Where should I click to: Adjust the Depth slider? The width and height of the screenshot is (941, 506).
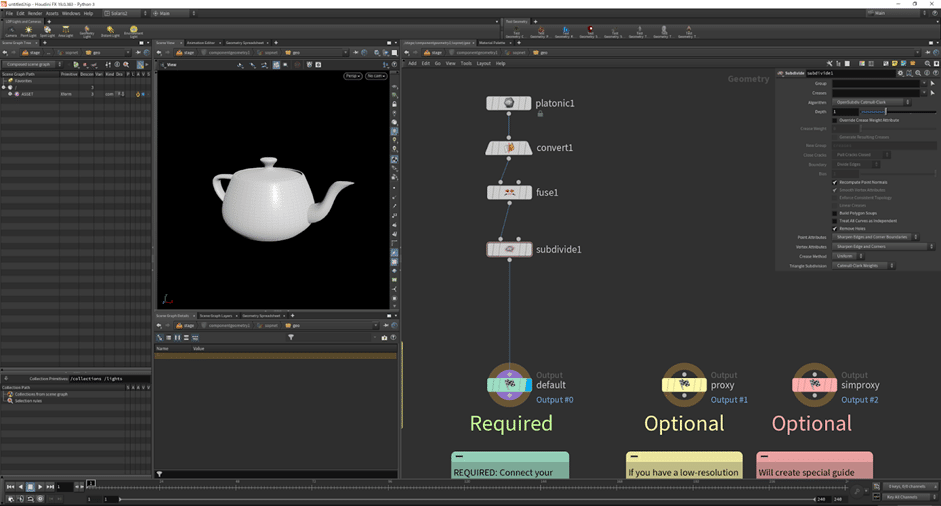click(x=886, y=111)
